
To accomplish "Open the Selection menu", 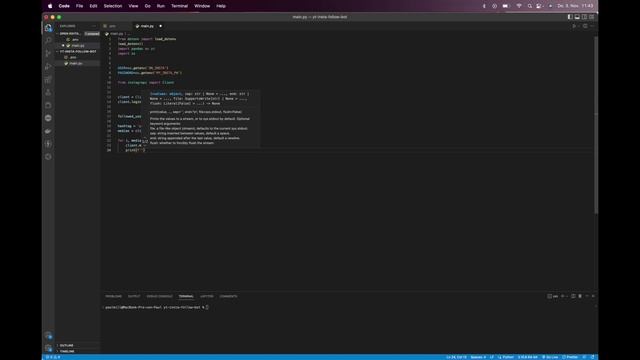I will pyautogui.click(x=113, y=6).
